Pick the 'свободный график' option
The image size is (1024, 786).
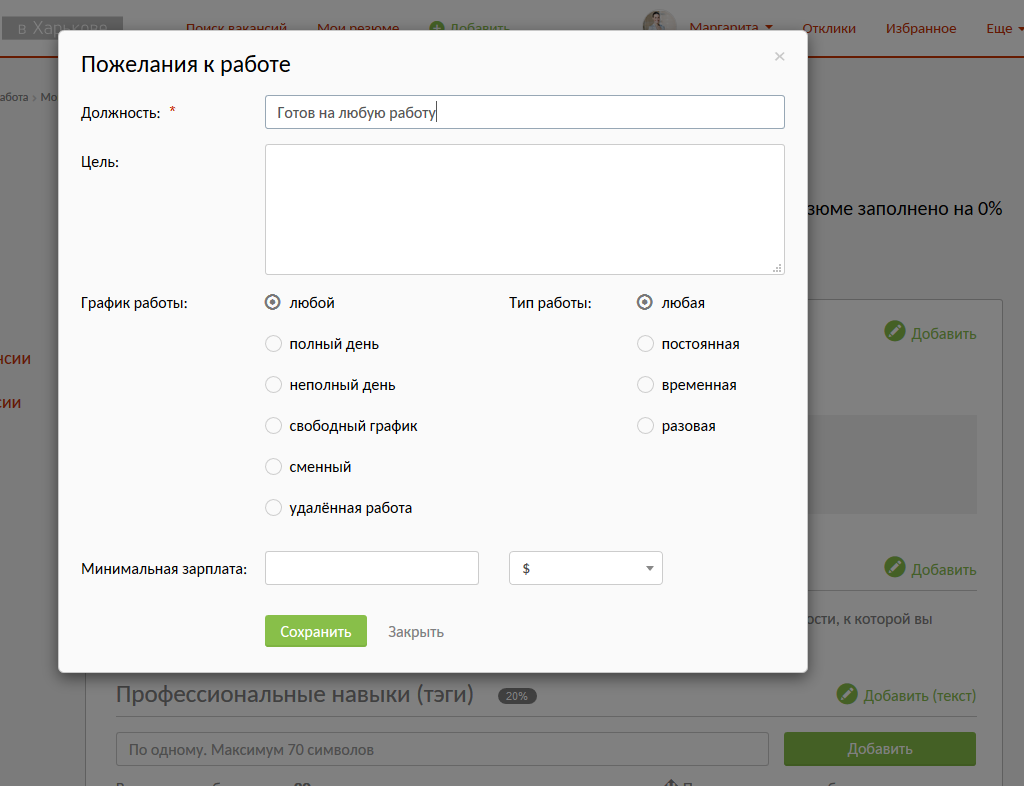tap(273, 426)
